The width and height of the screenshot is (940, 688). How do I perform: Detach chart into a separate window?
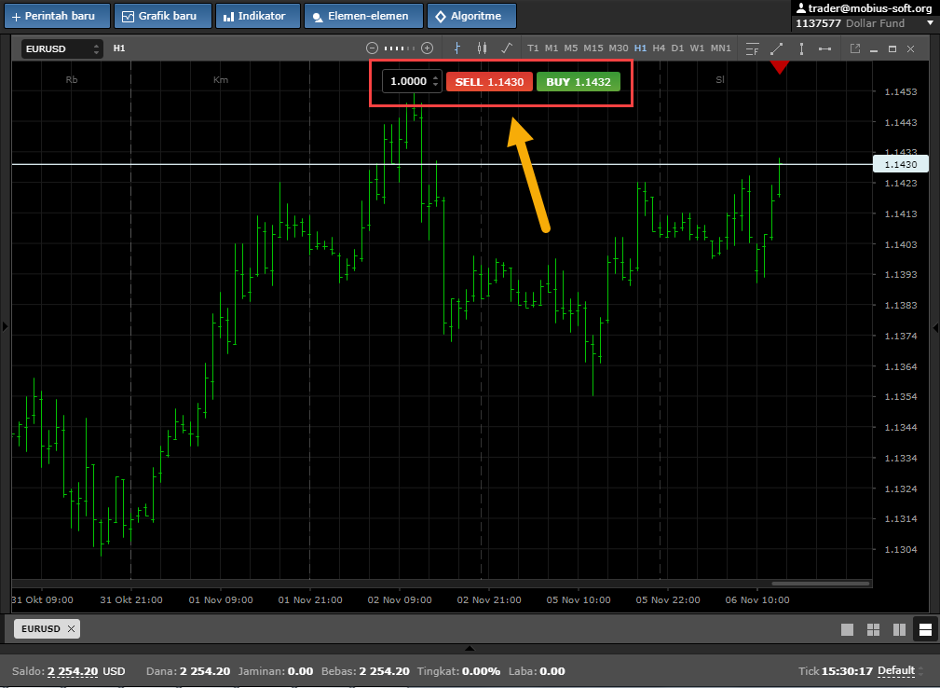(855, 49)
